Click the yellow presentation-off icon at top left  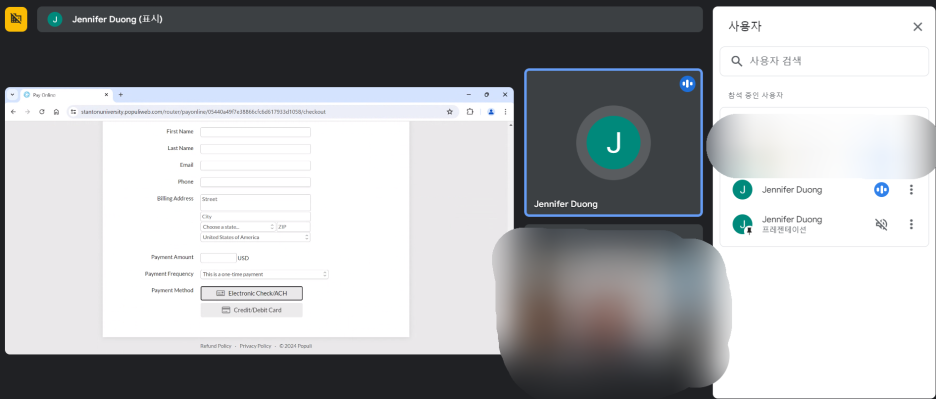coord(16,19)
